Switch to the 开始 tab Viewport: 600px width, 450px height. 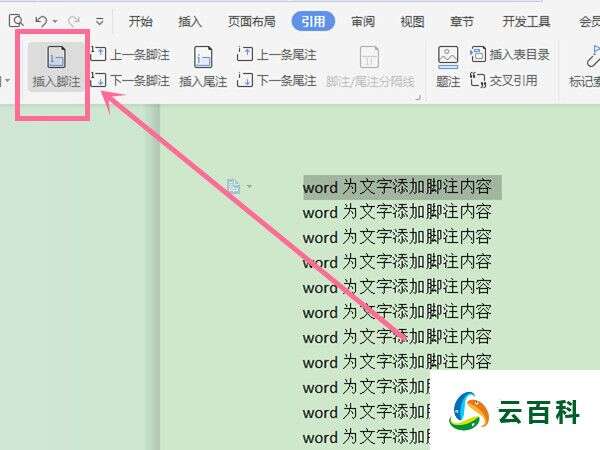(140, 21)
